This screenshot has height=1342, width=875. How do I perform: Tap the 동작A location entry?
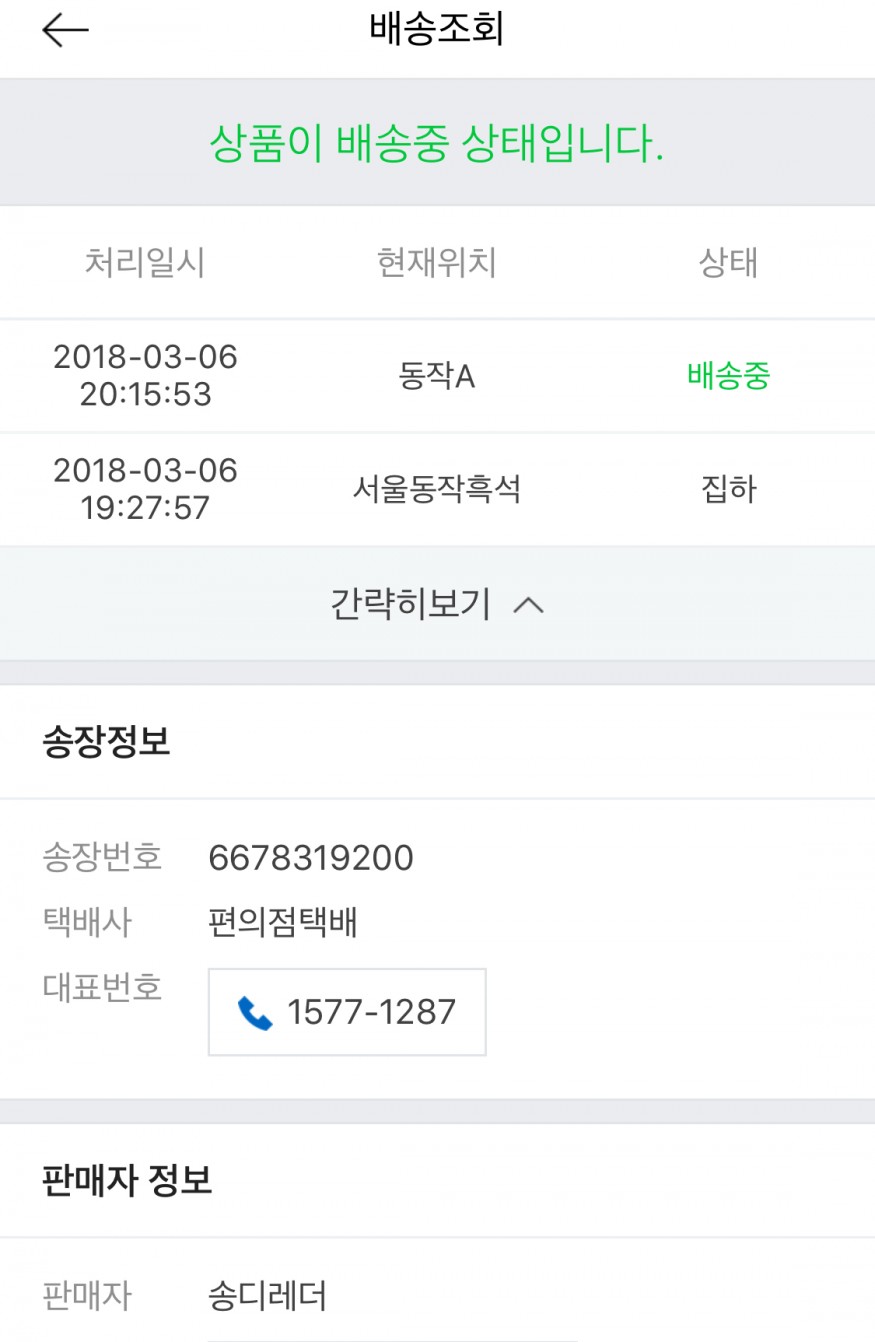tap(436, 377)
